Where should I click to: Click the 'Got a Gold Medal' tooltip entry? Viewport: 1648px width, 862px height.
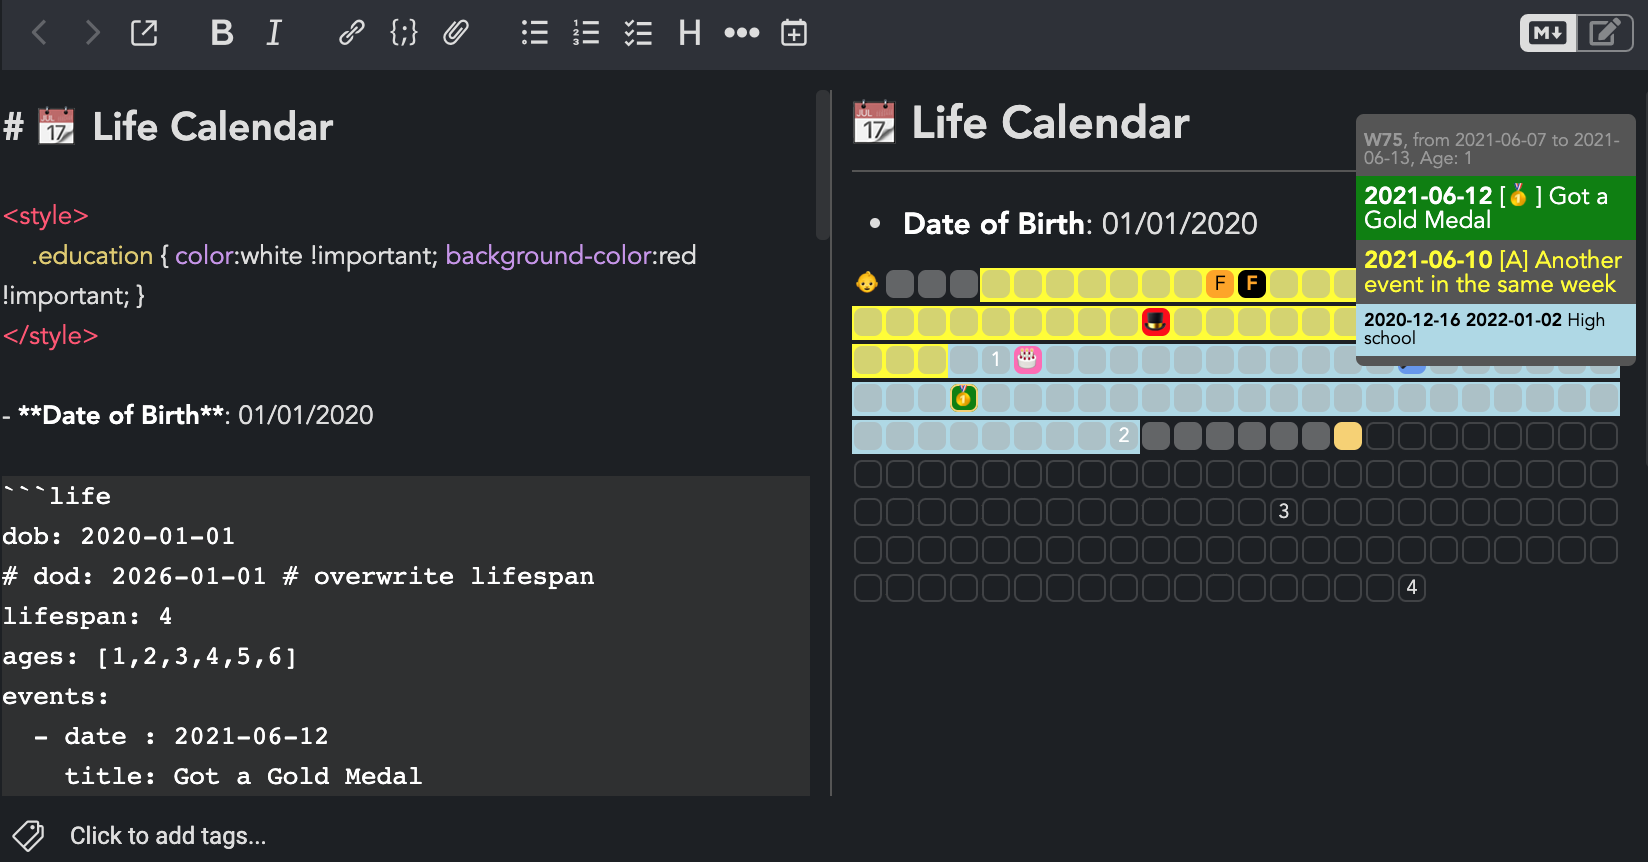1495,208
